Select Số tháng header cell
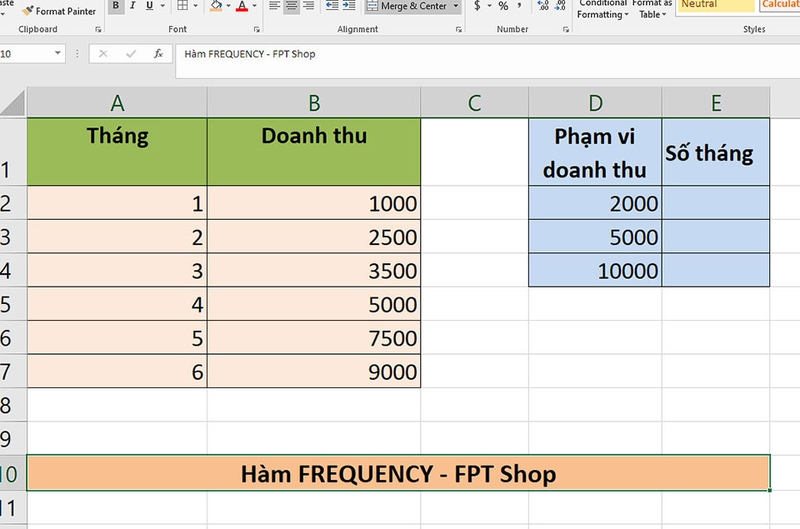The image size is (800, 529). click(716, 152)
